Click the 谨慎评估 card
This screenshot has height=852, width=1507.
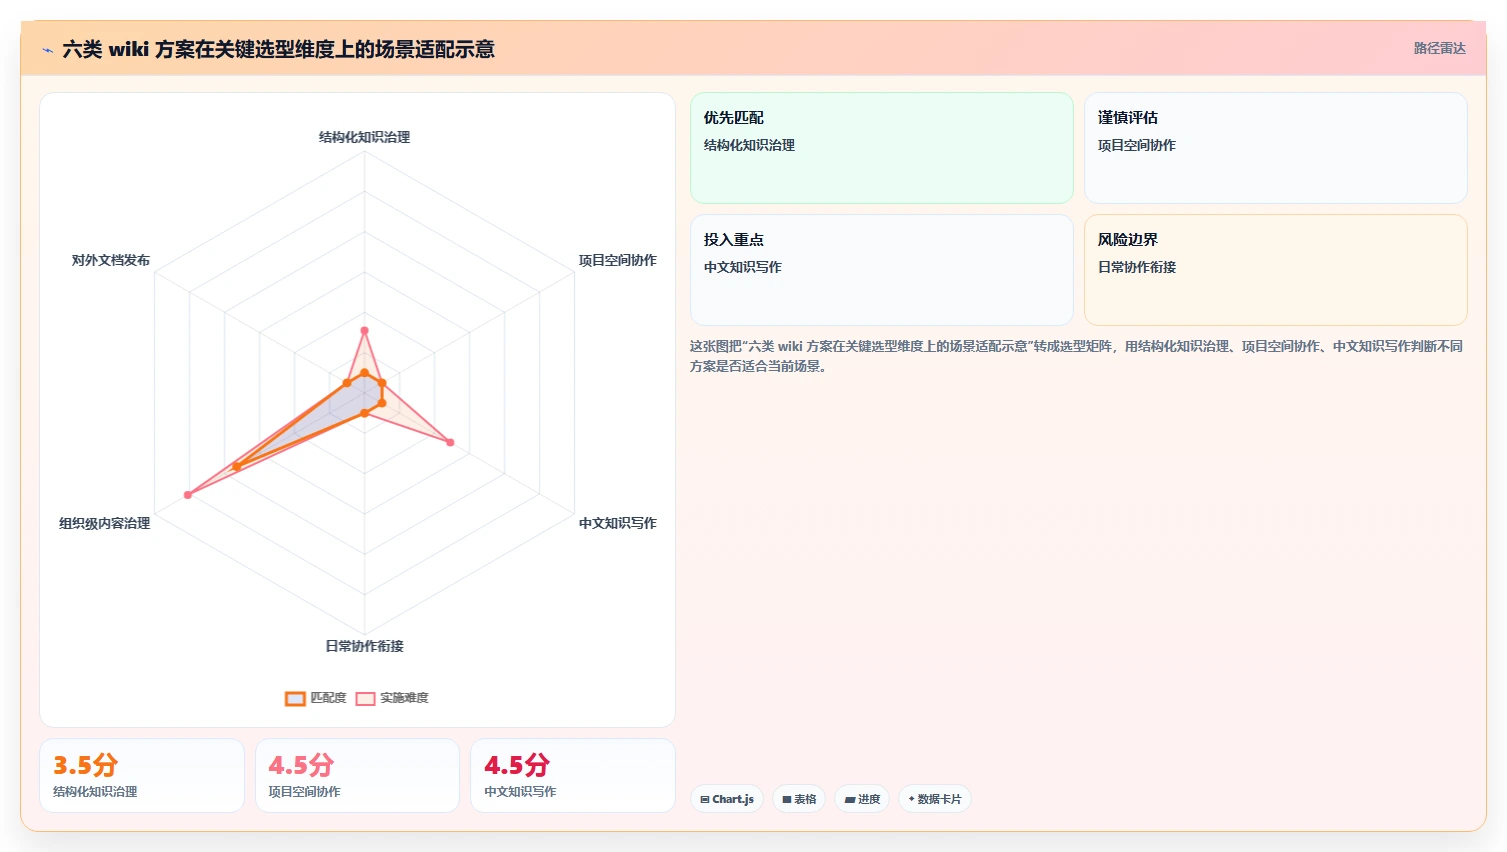[1275, 148]
